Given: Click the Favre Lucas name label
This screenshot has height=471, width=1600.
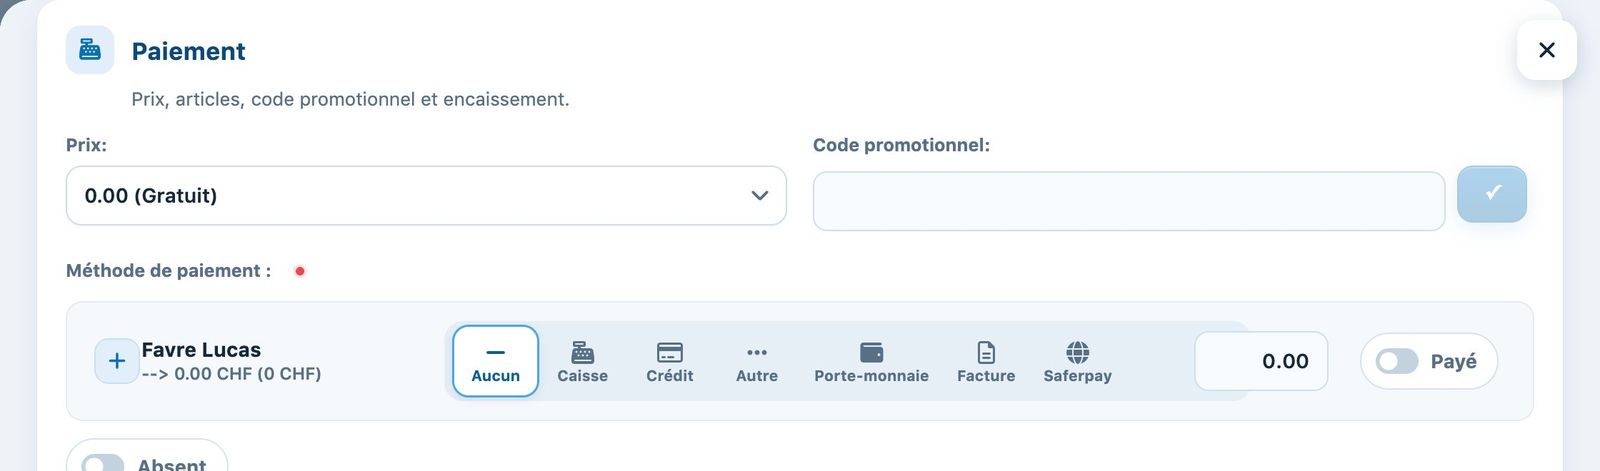Looking at the screenshot, I should (x=201, y=350).
